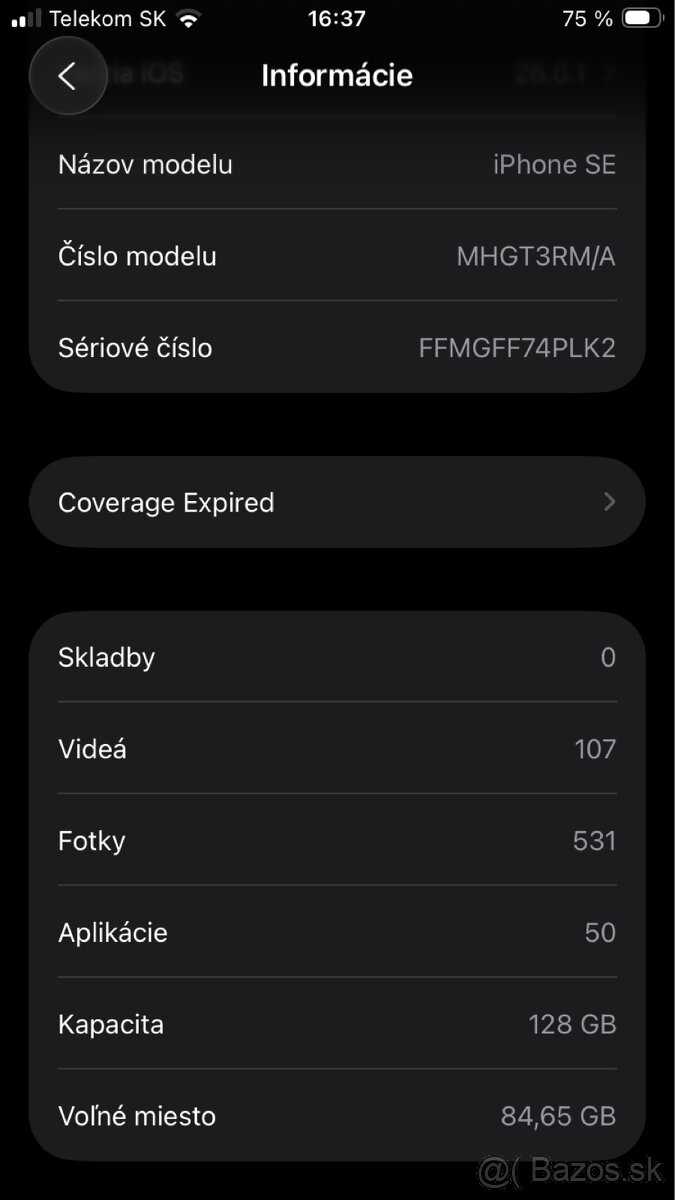
Task: Open the Coverage Expired row
Action: pos(300,502)
